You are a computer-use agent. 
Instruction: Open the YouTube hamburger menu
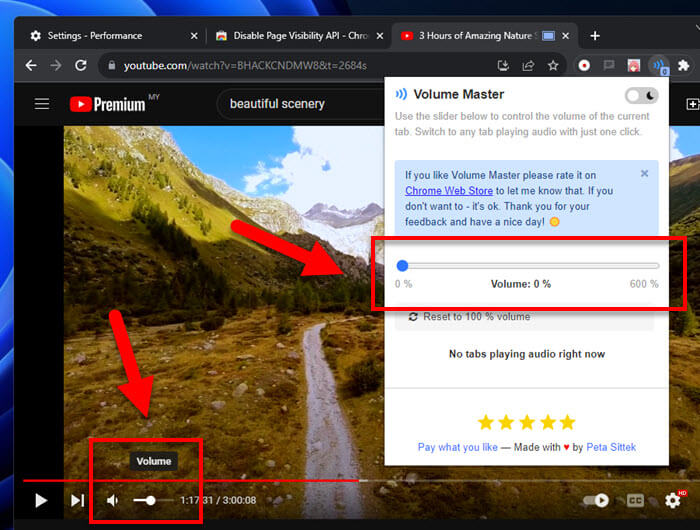(42, 104)
